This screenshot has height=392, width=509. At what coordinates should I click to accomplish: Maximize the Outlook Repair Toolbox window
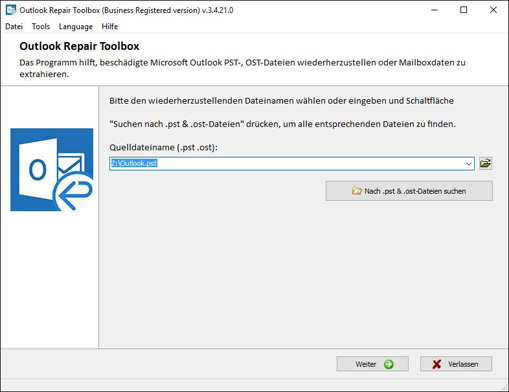pyautogui.click(x=463, y=10)
